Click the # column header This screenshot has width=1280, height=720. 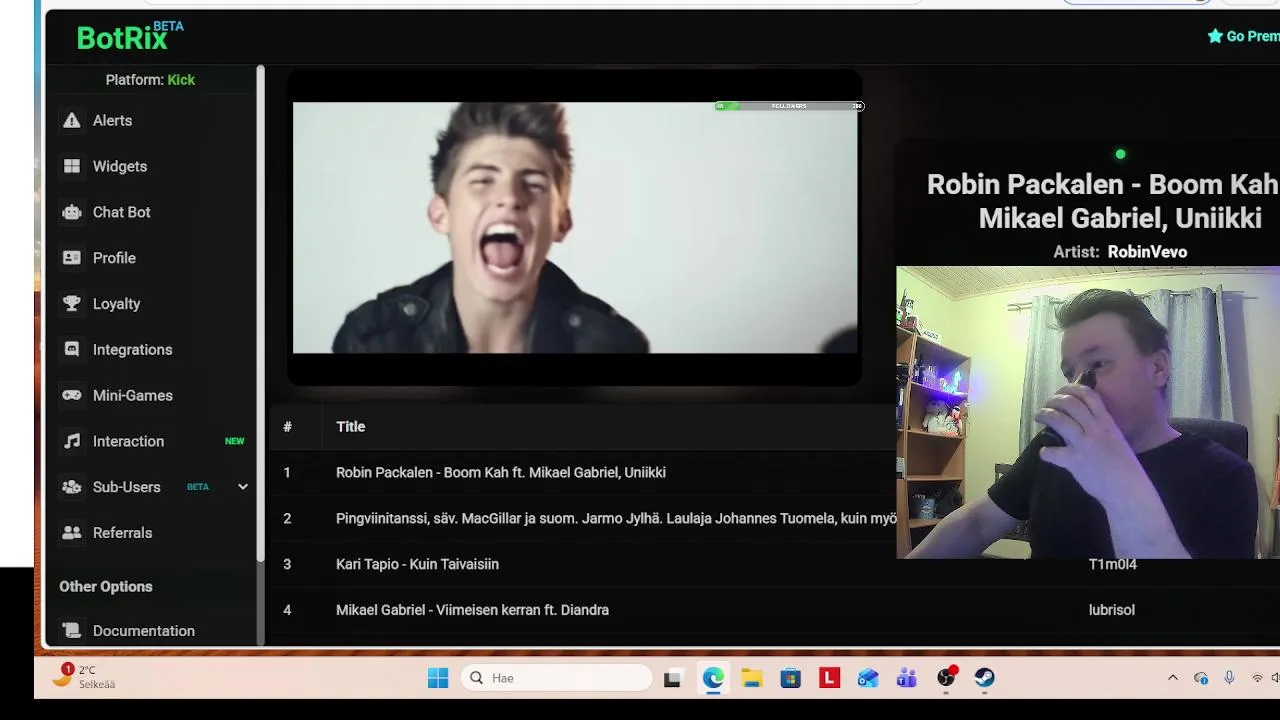click(x=287, y=427)
